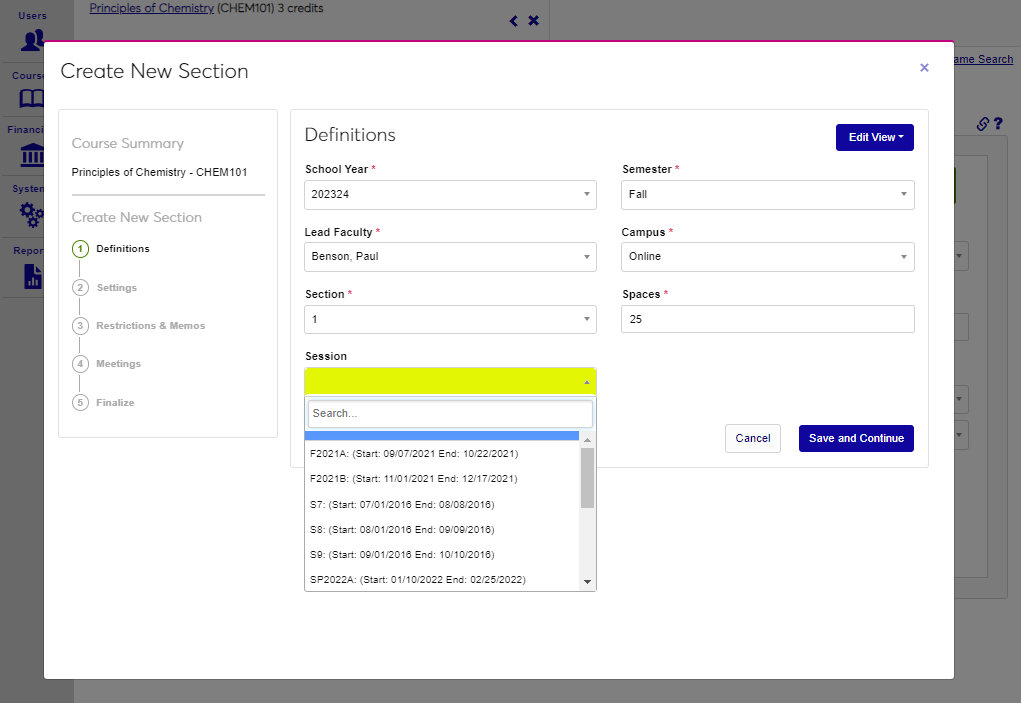Click the link chain icon
This screenshot has height=703, width=1021.
pos(982,124)
